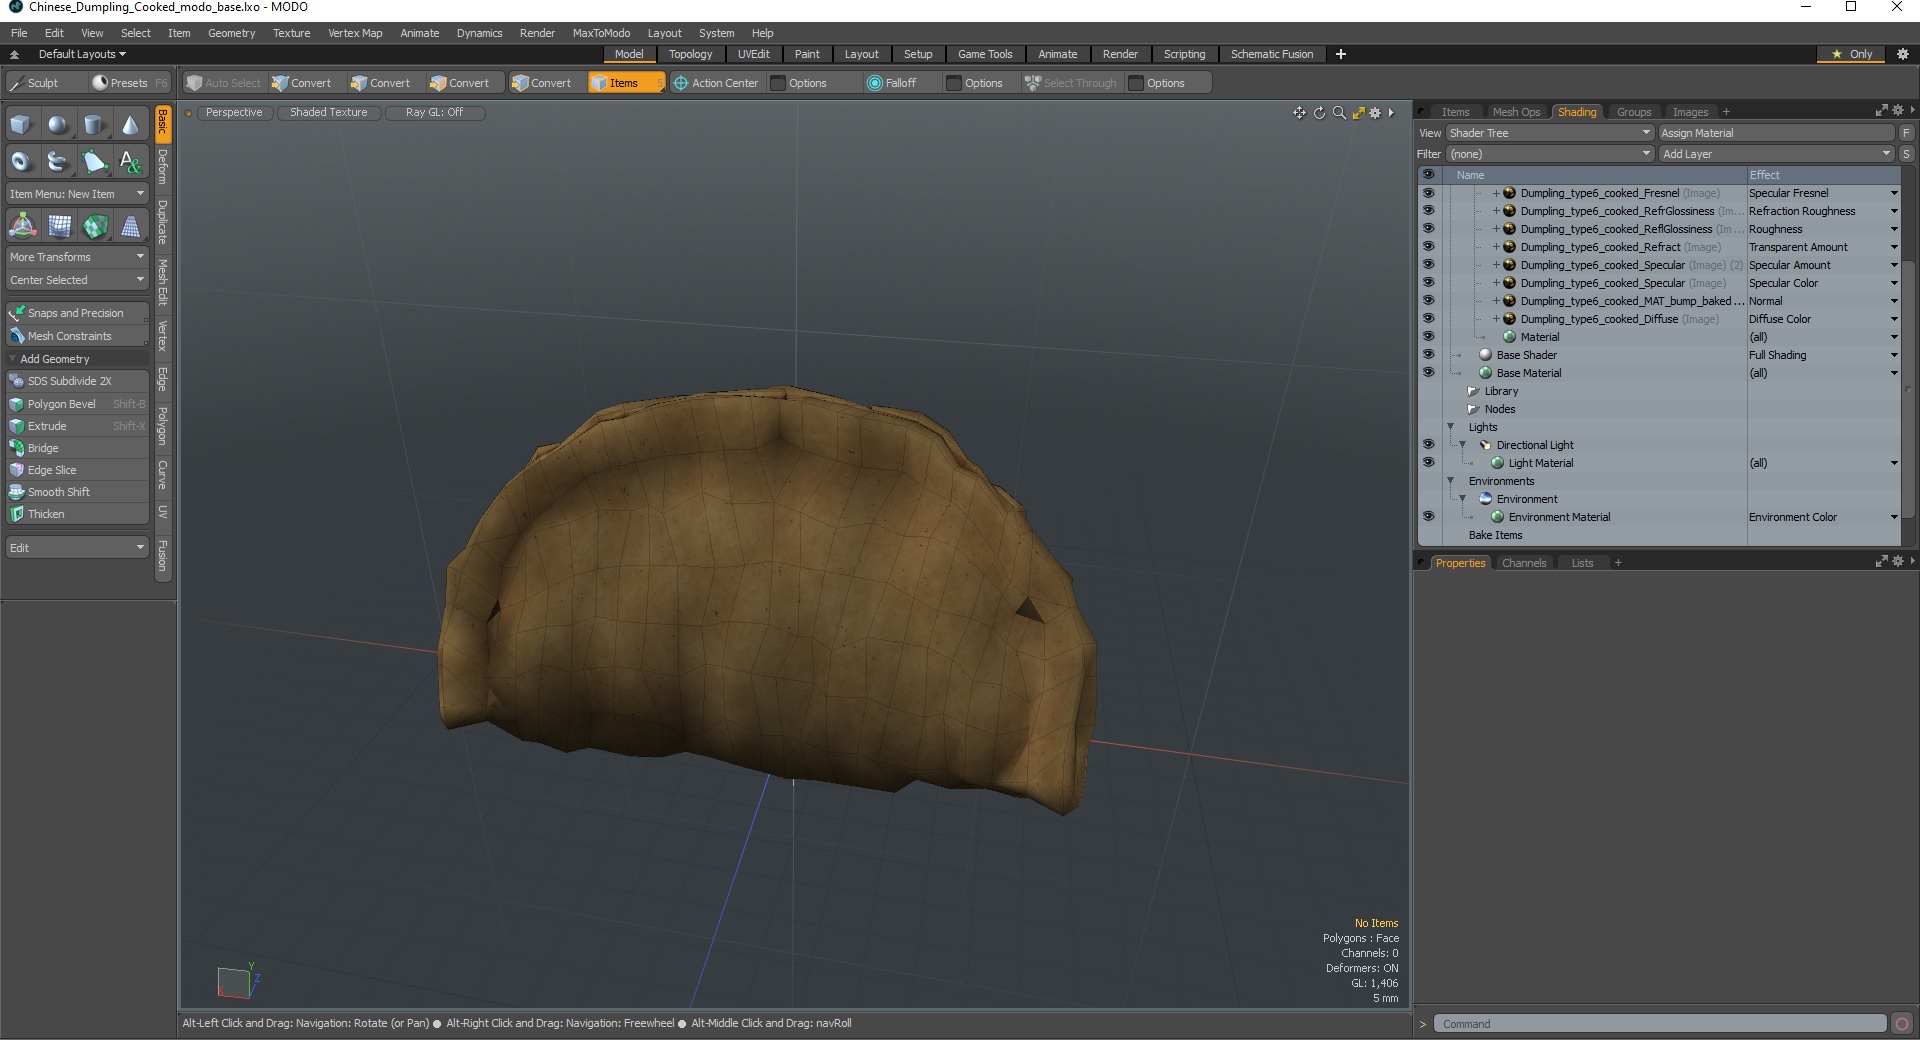The image size is (1920, 1040).
Task: Click the Command input field
Action: [x=1660, y=1024]
